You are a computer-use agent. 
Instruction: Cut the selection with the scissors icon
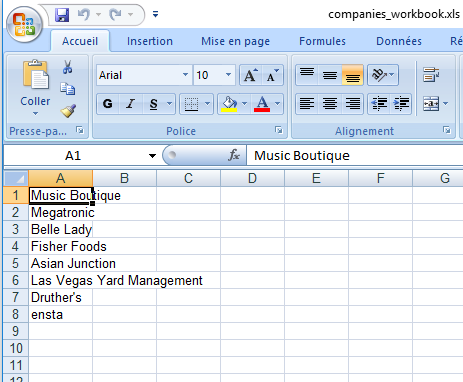68,67
